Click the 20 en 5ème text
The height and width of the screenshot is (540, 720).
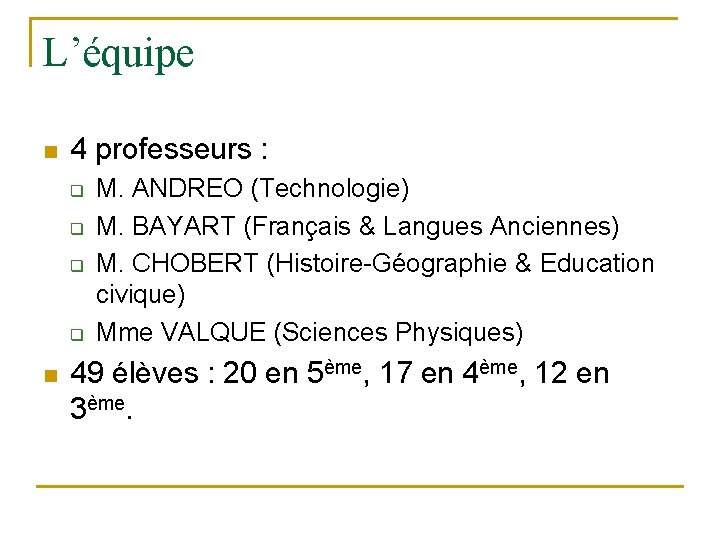[x=292, y=372]
